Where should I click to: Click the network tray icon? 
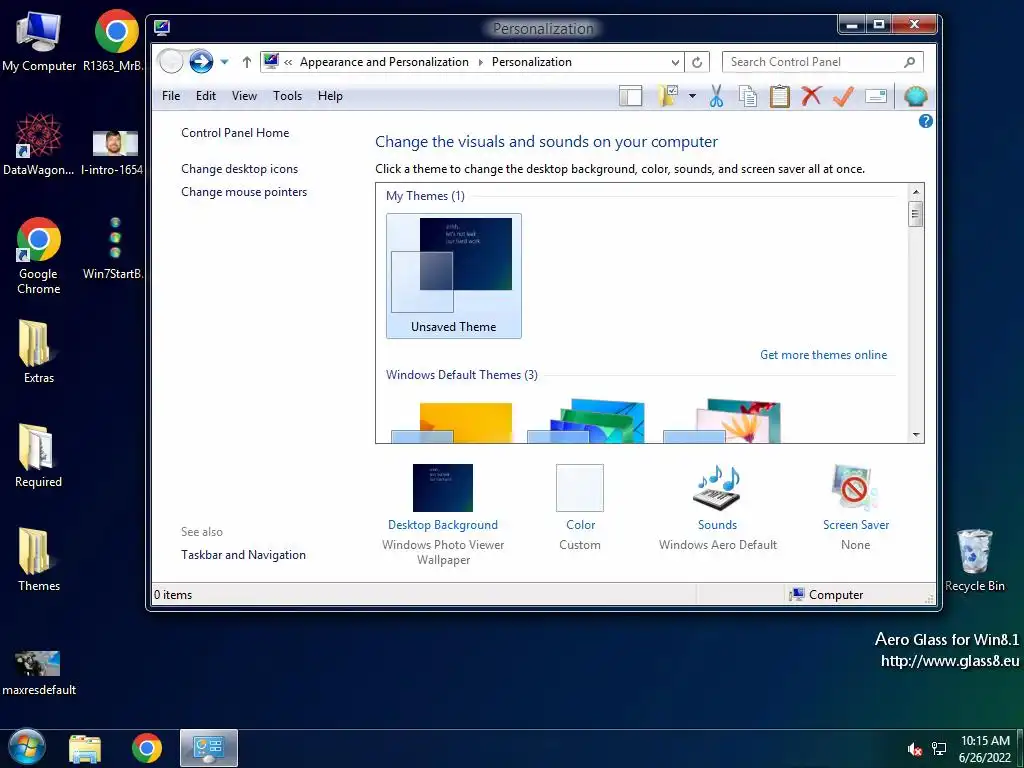tap(939, 749)
